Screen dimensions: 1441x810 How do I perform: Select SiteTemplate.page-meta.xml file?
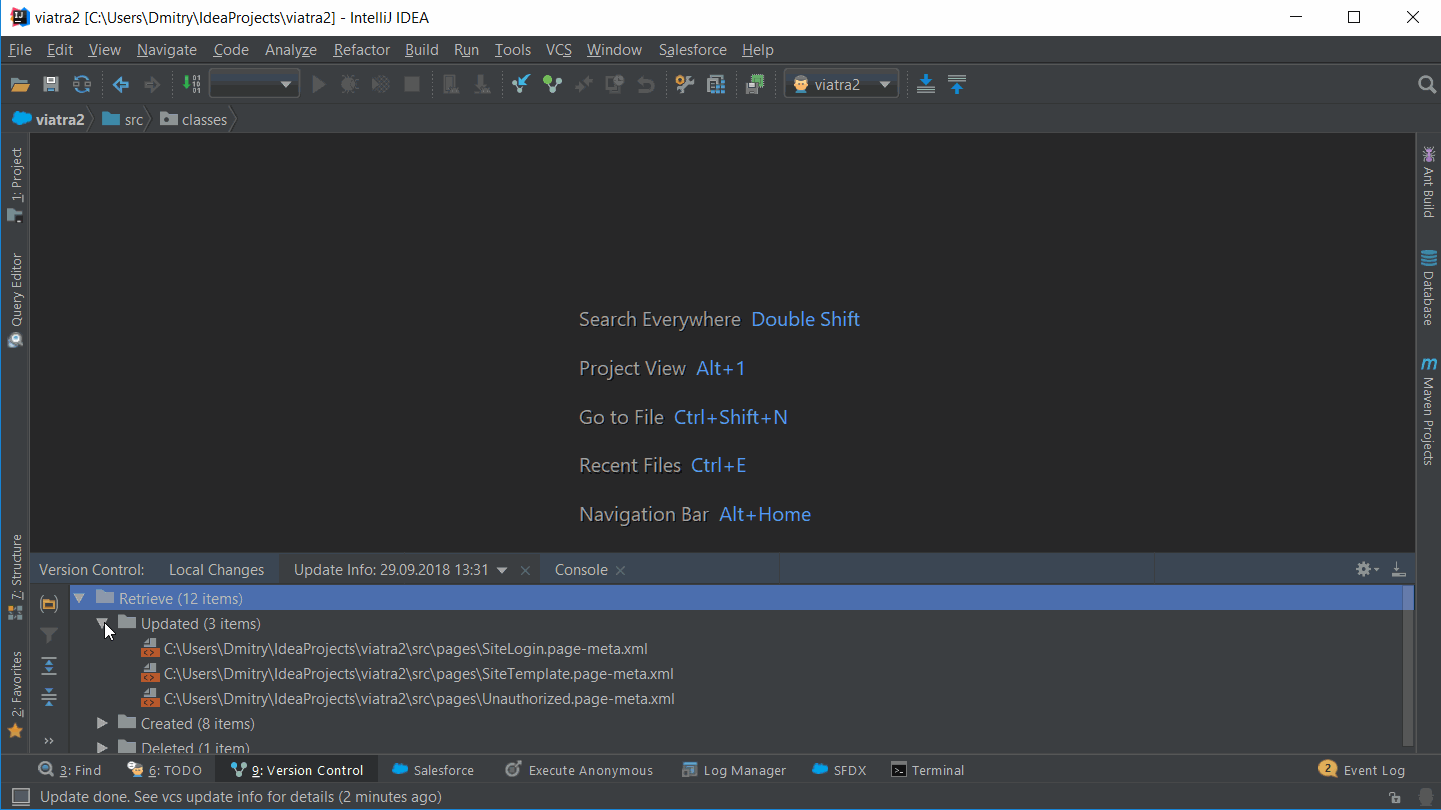point(408,673)
